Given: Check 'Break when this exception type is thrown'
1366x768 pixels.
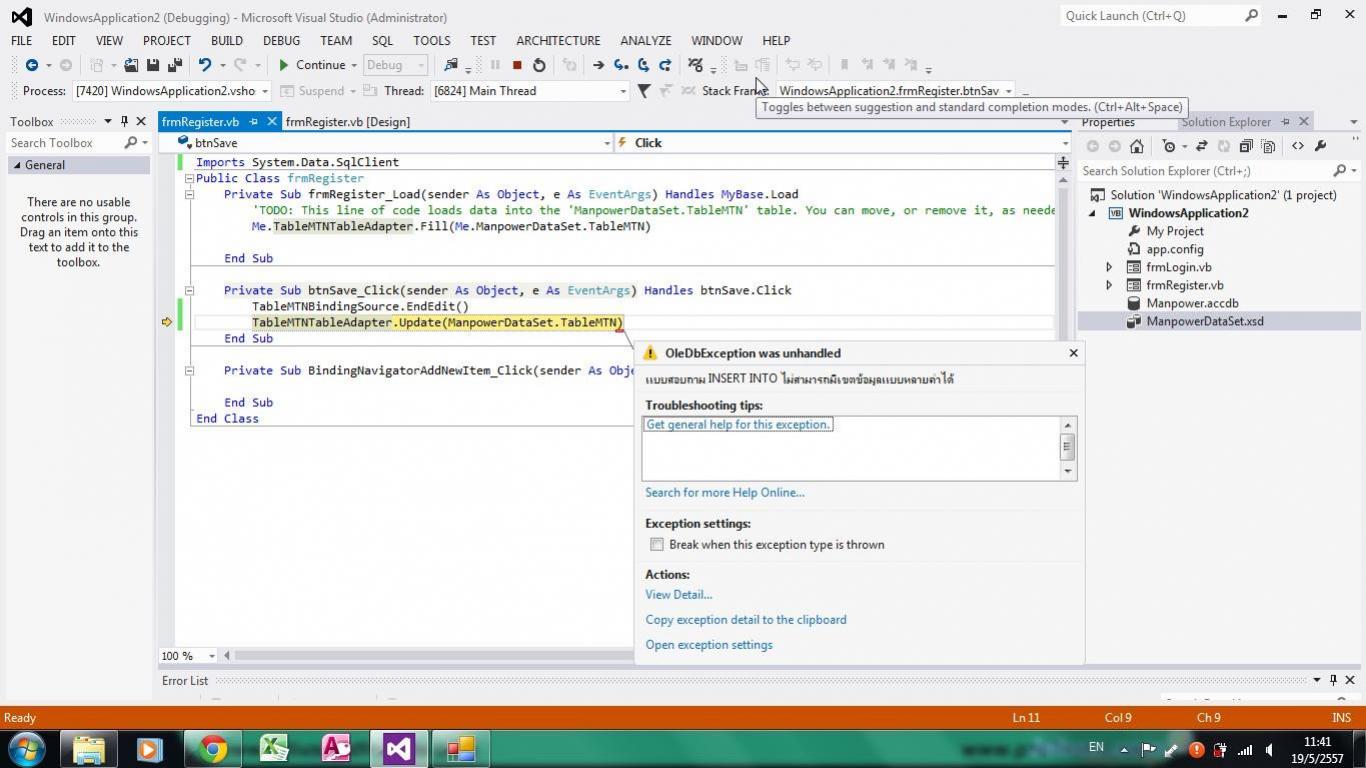Looking at the screenshot, I should click(x=657, y=545).
